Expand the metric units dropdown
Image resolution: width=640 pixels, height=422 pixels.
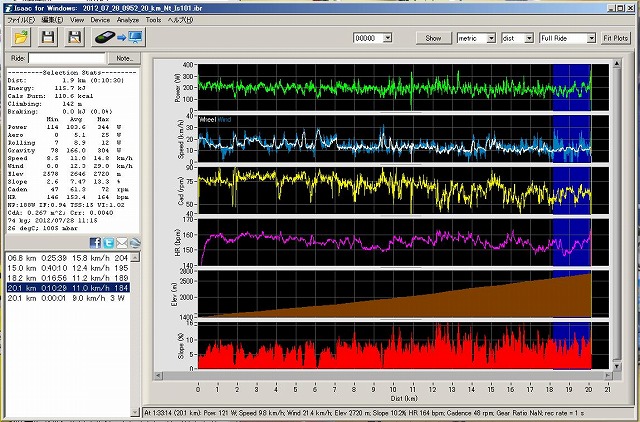(477, 38)
